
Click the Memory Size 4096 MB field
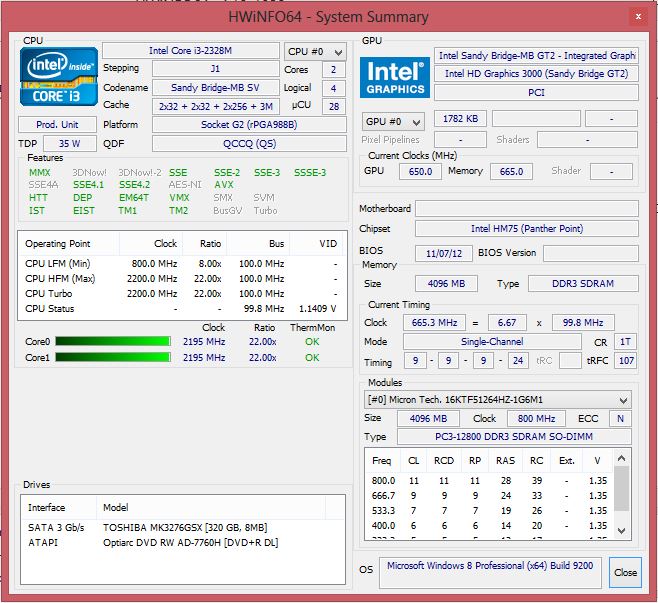point(446,284)
